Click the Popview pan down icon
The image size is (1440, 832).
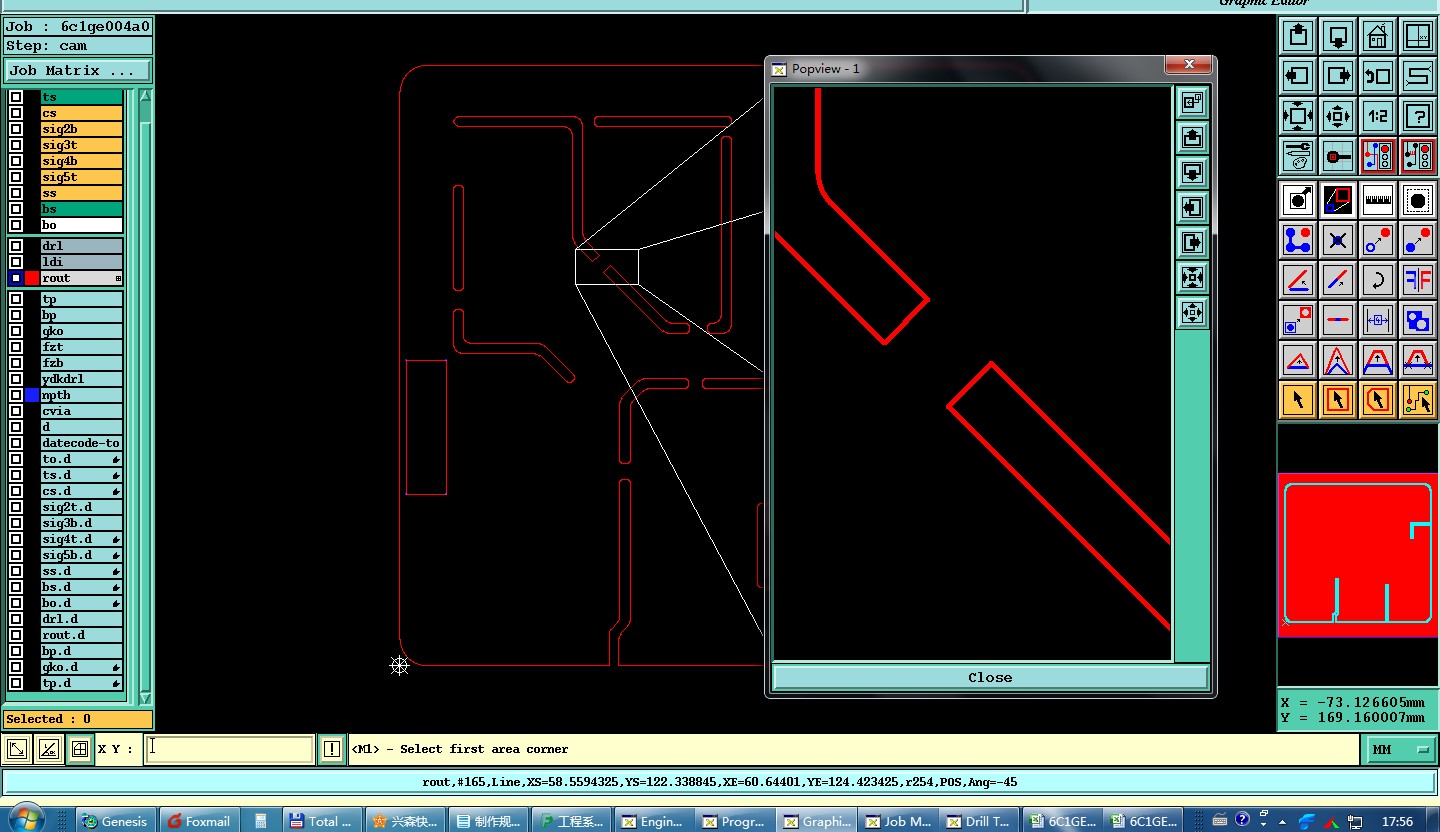pyautogui.click(x=1192, y=172)
